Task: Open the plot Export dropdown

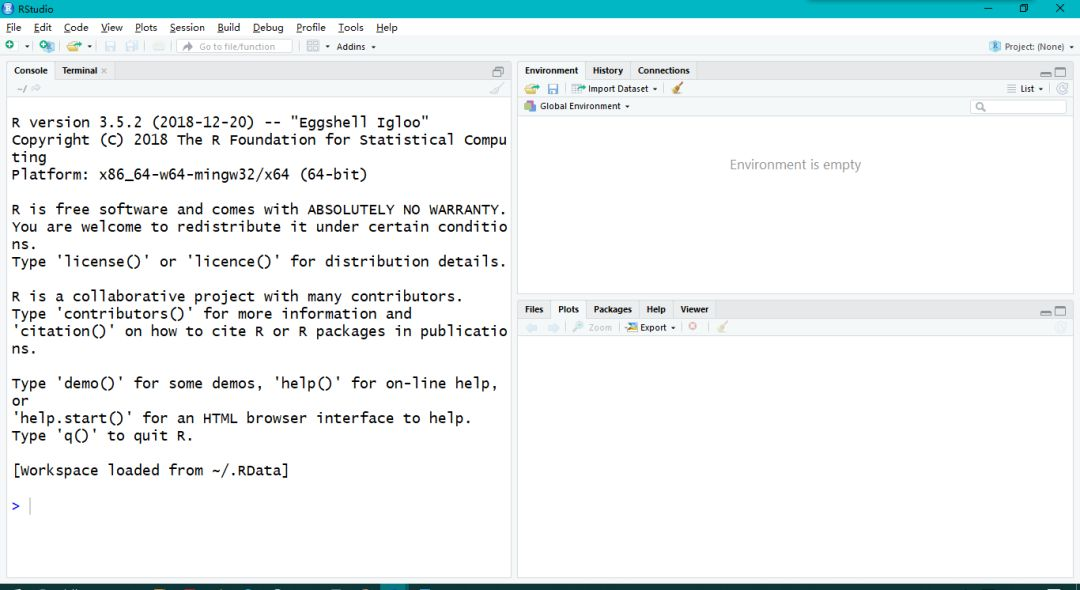Action: tap(651, 328)
